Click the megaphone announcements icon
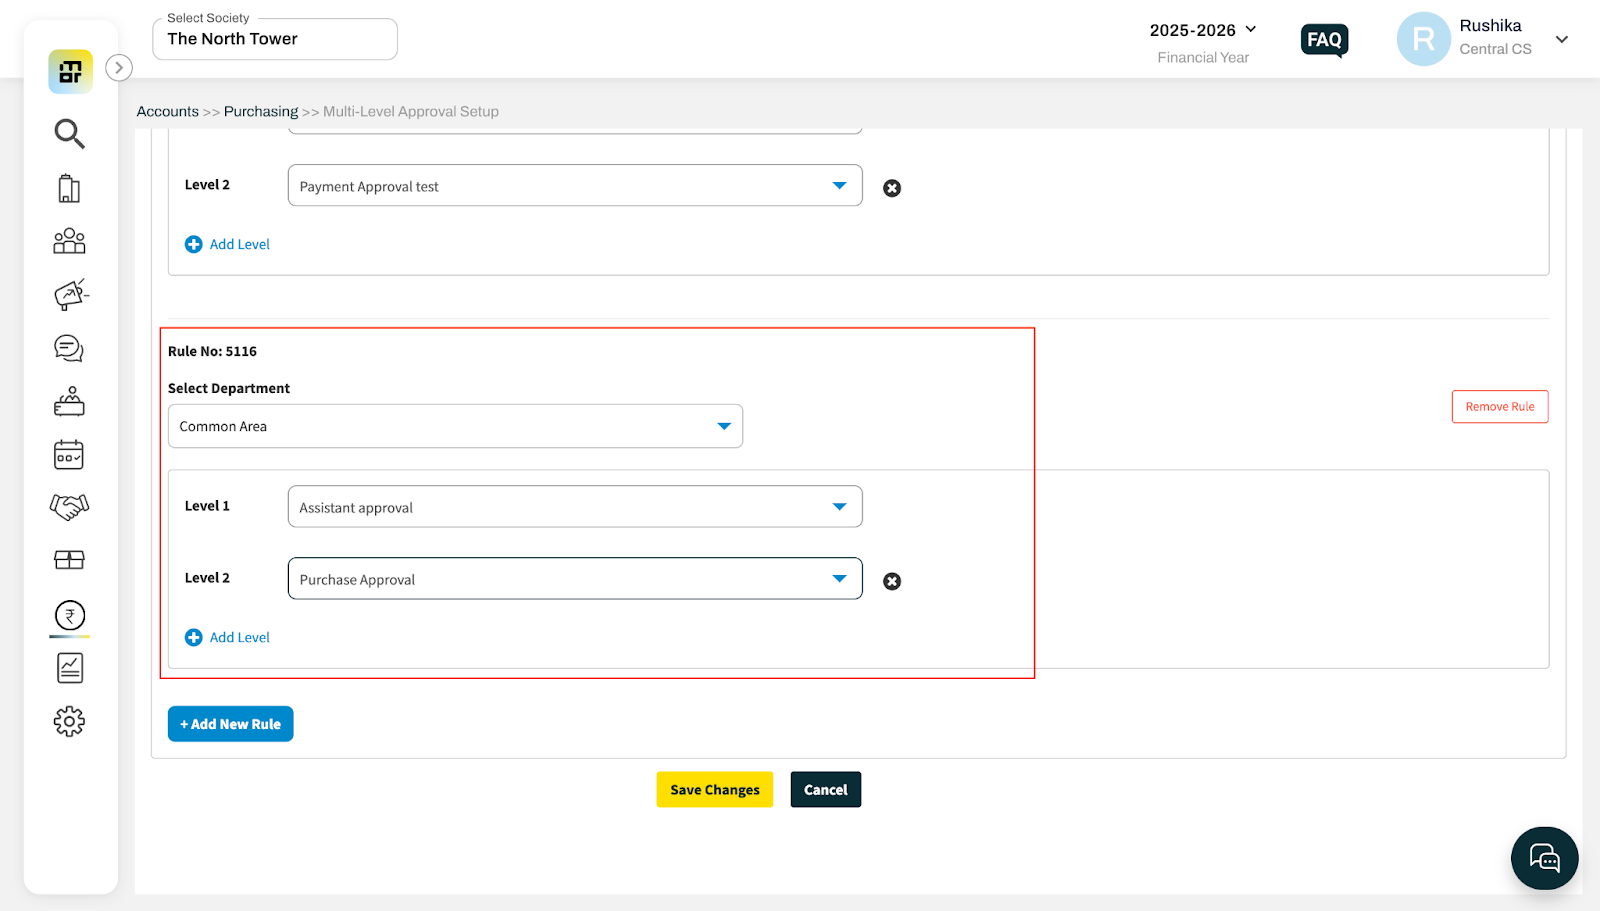This screenshot has width=1600, height=911. pos(69,295)
